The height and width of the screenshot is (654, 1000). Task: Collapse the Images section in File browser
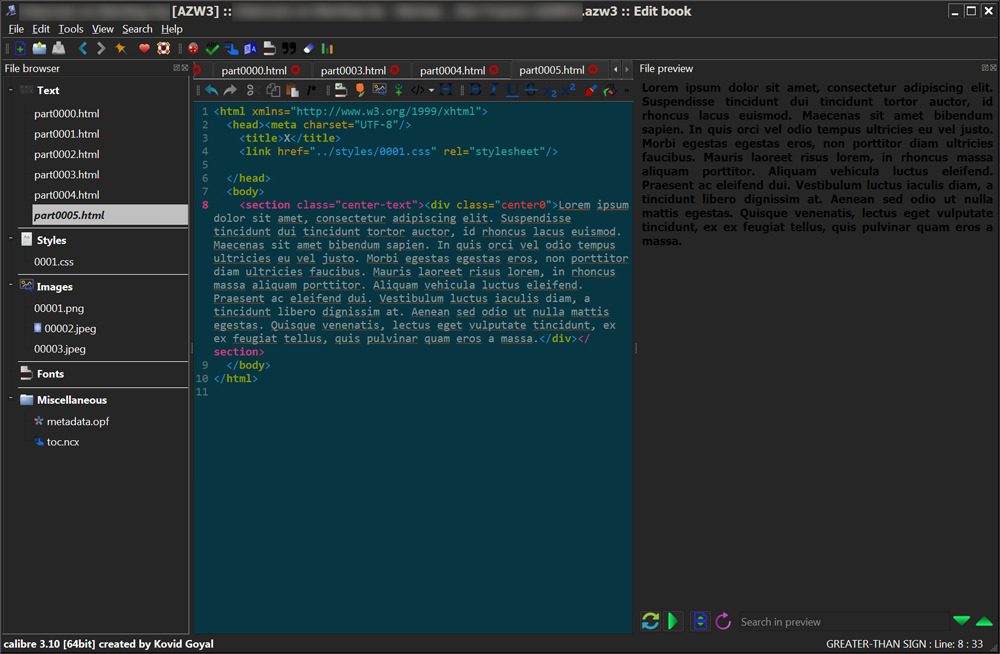(10, 286)
